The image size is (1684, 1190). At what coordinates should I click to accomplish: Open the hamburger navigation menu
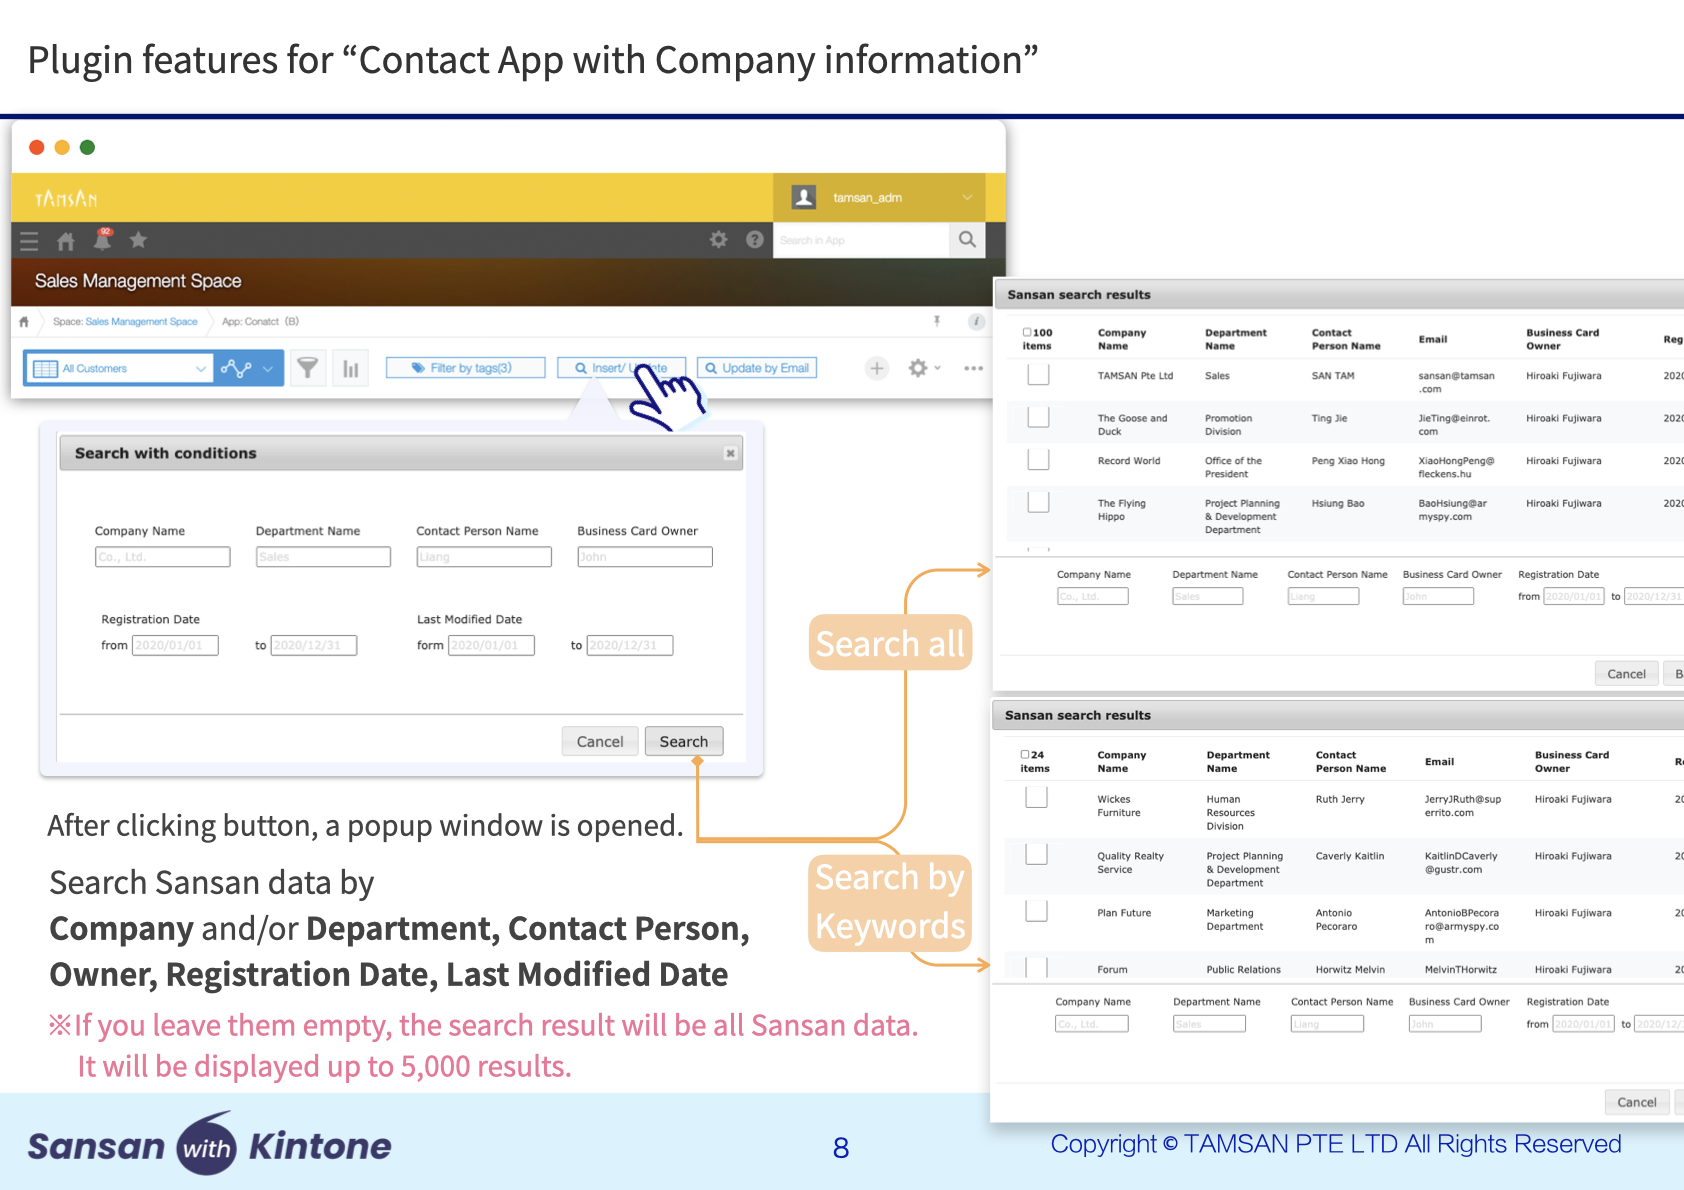click(x=27, y=240)
